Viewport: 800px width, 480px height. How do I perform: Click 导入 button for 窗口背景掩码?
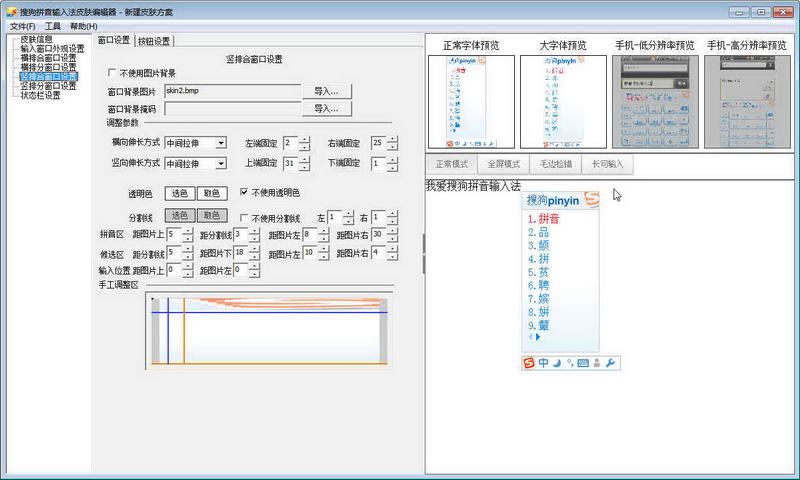[327, 109]
